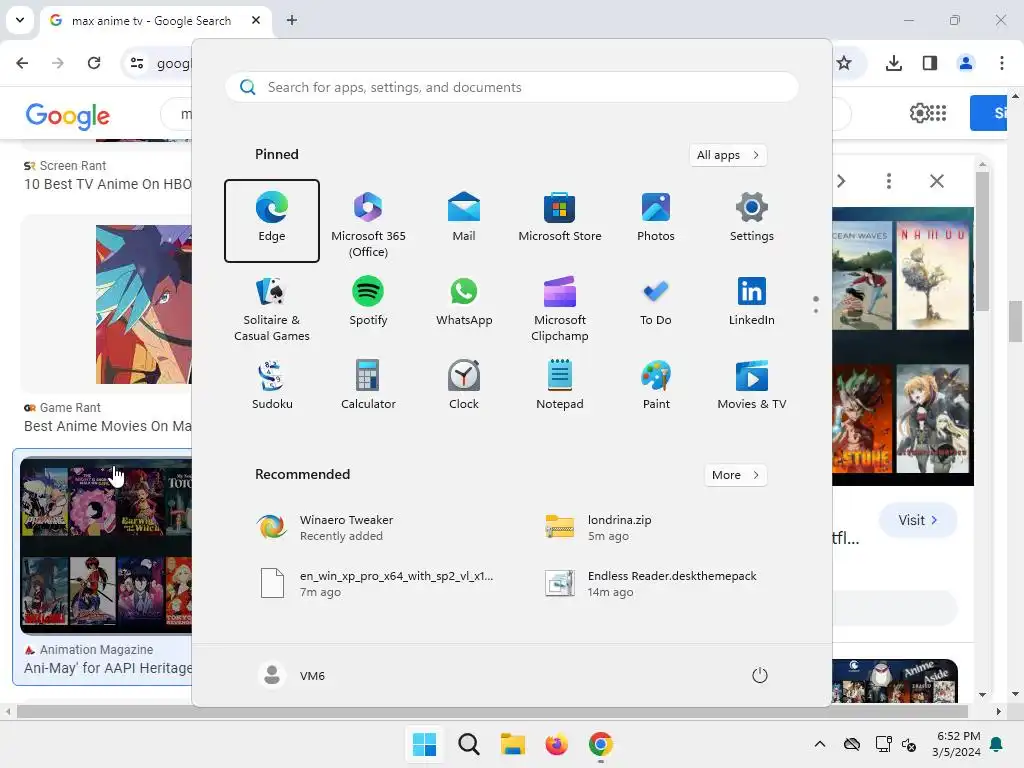Launch Notepad from pinned apps
Screen dimensions: 1024x768
tap(560, 385)
